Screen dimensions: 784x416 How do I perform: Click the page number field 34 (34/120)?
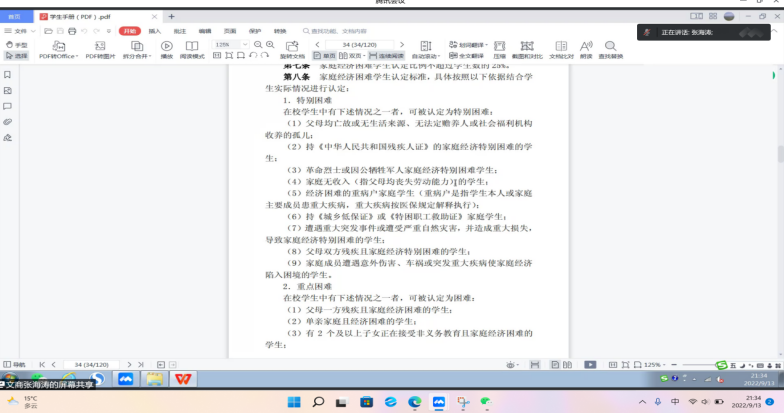coord(361,45)
